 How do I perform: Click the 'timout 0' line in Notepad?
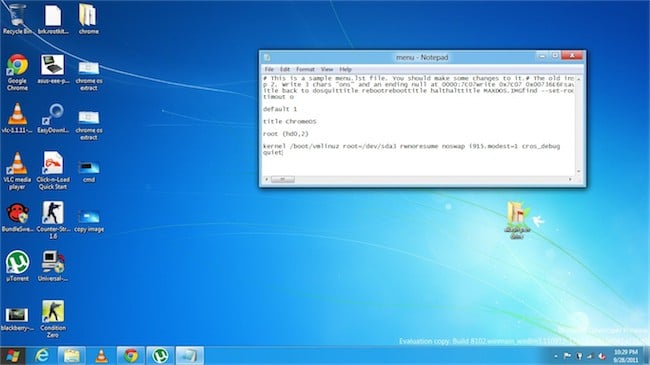click(x=278, y=97)
